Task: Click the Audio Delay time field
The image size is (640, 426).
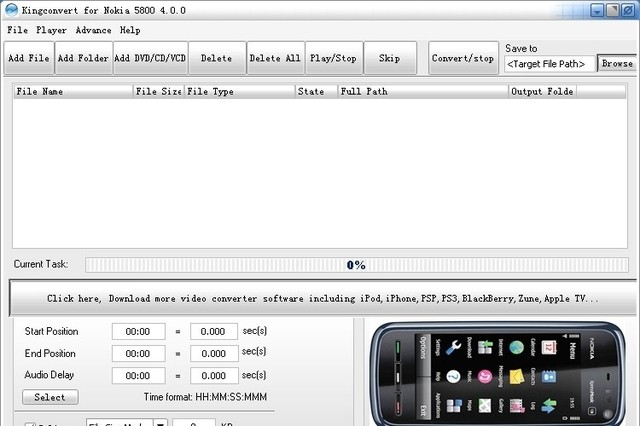Action: click(x=139, y=375)
